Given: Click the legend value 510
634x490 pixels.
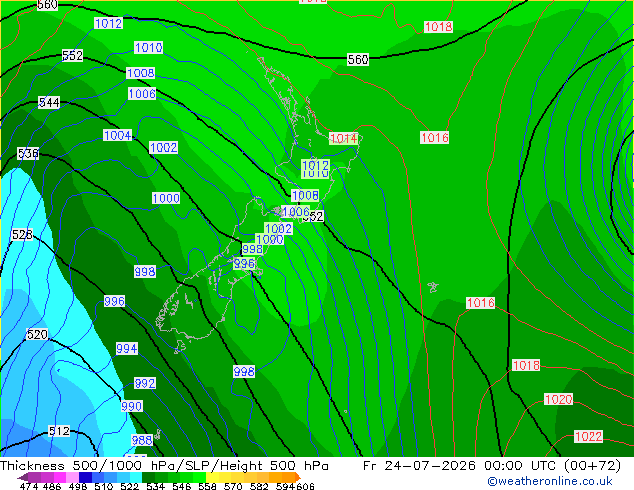Looking at the screenshot, I should click(104, 486).
